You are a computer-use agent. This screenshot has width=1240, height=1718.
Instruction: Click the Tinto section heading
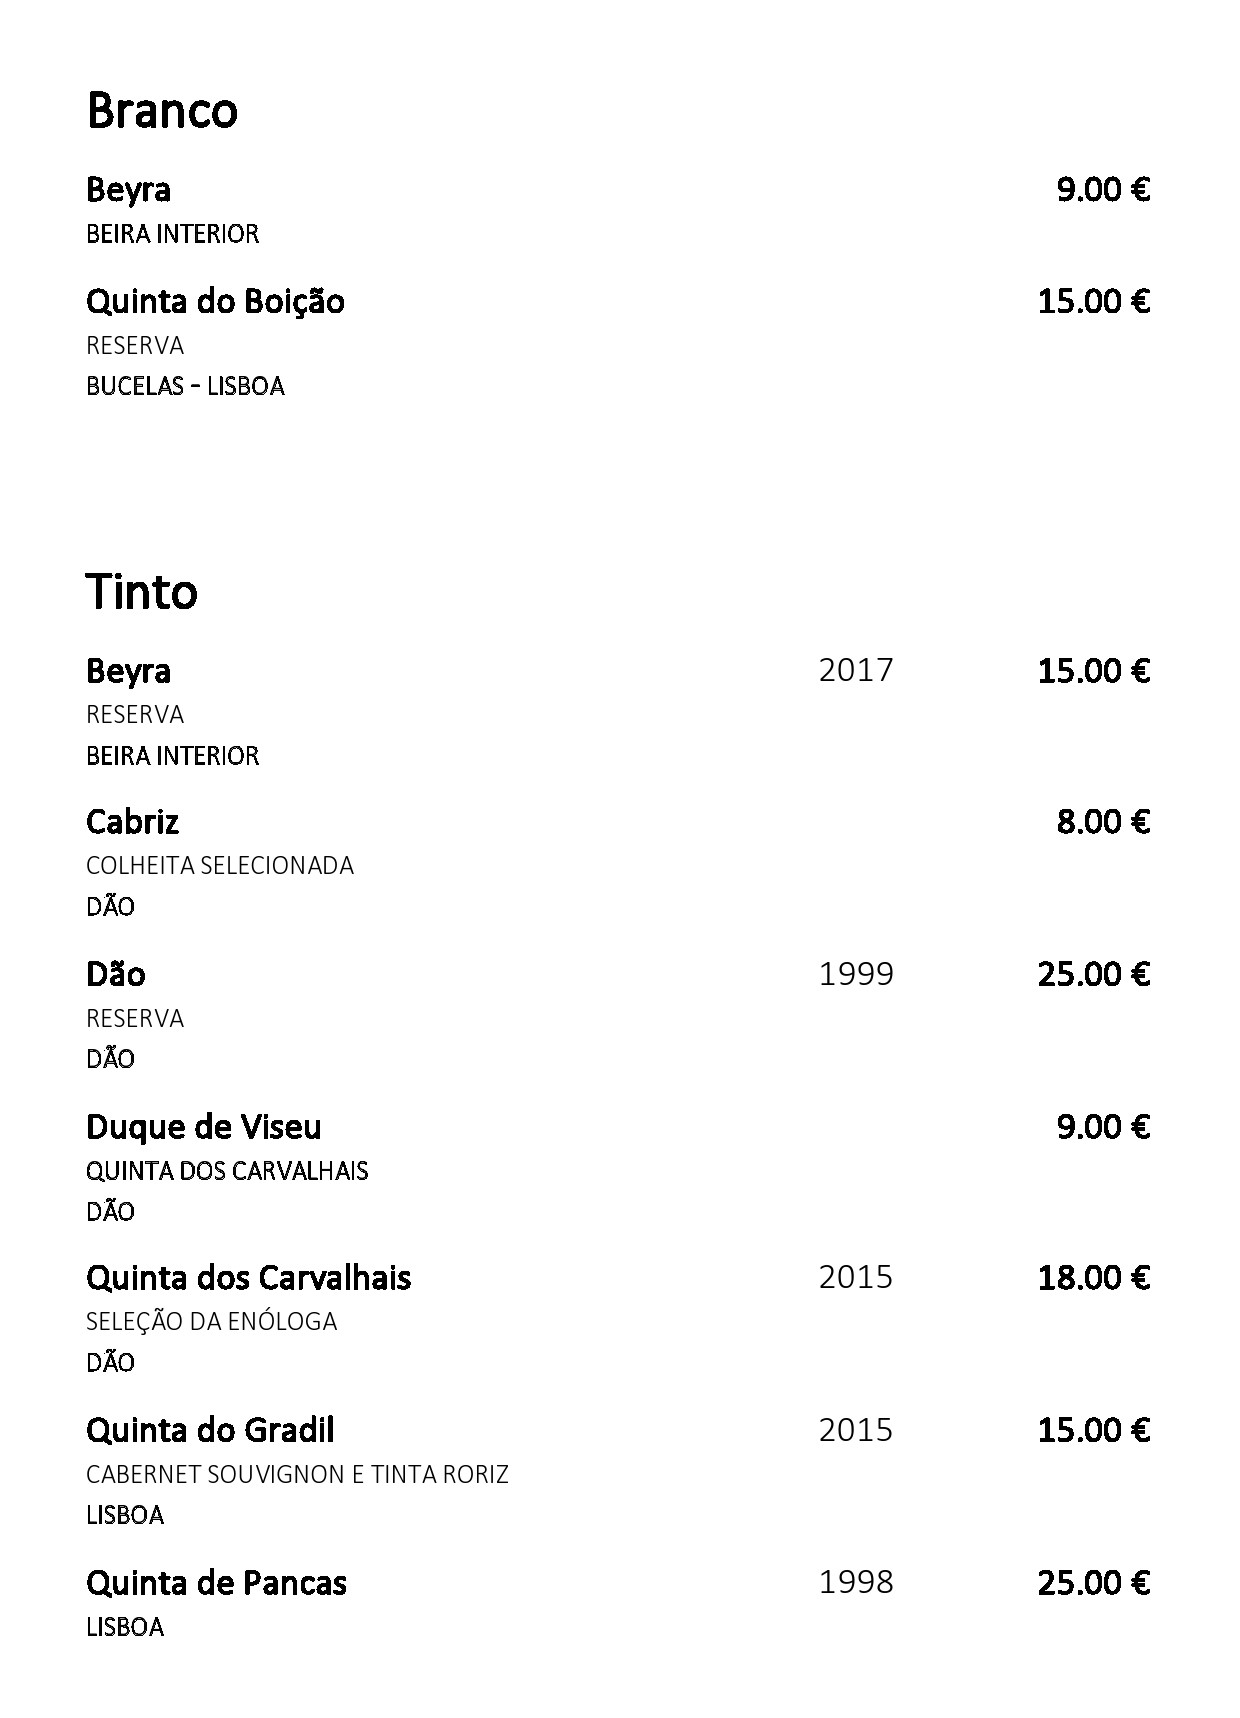point(142,591)
